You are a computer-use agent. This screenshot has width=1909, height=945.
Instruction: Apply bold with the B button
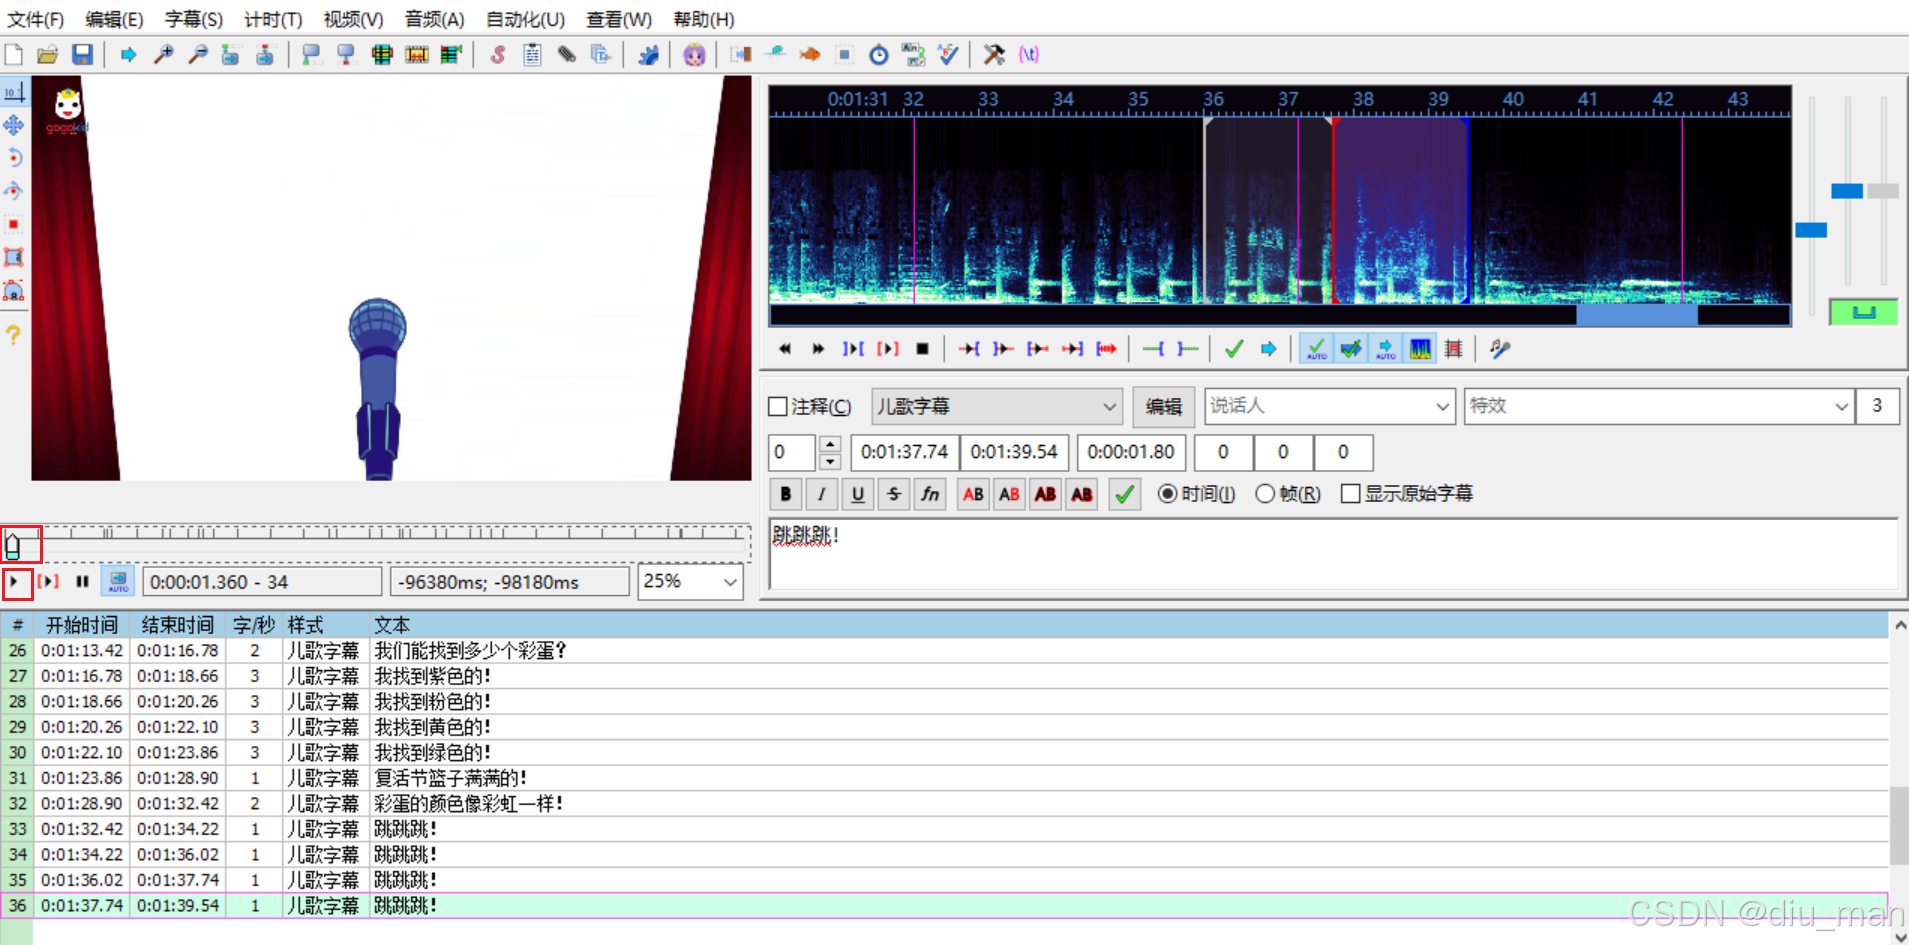click(x=786, y=494)
